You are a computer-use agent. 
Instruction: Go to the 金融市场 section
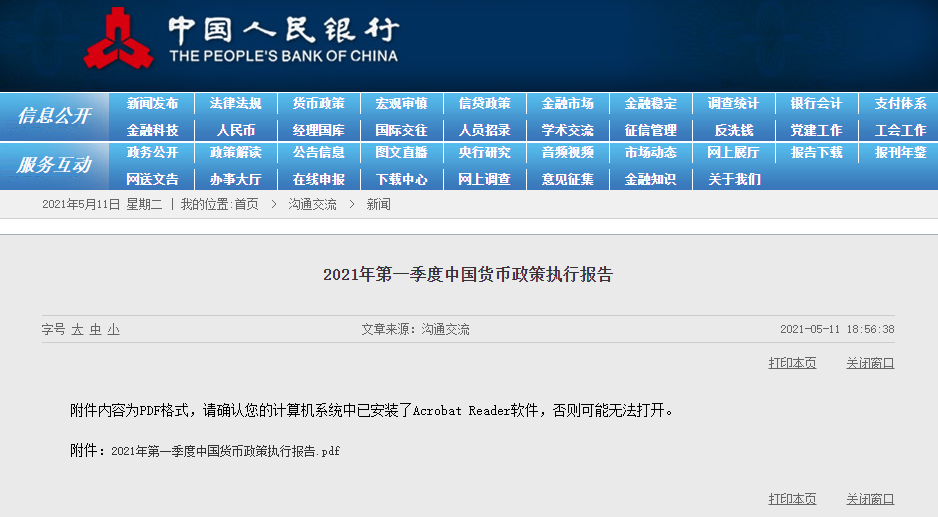(567, 103)
